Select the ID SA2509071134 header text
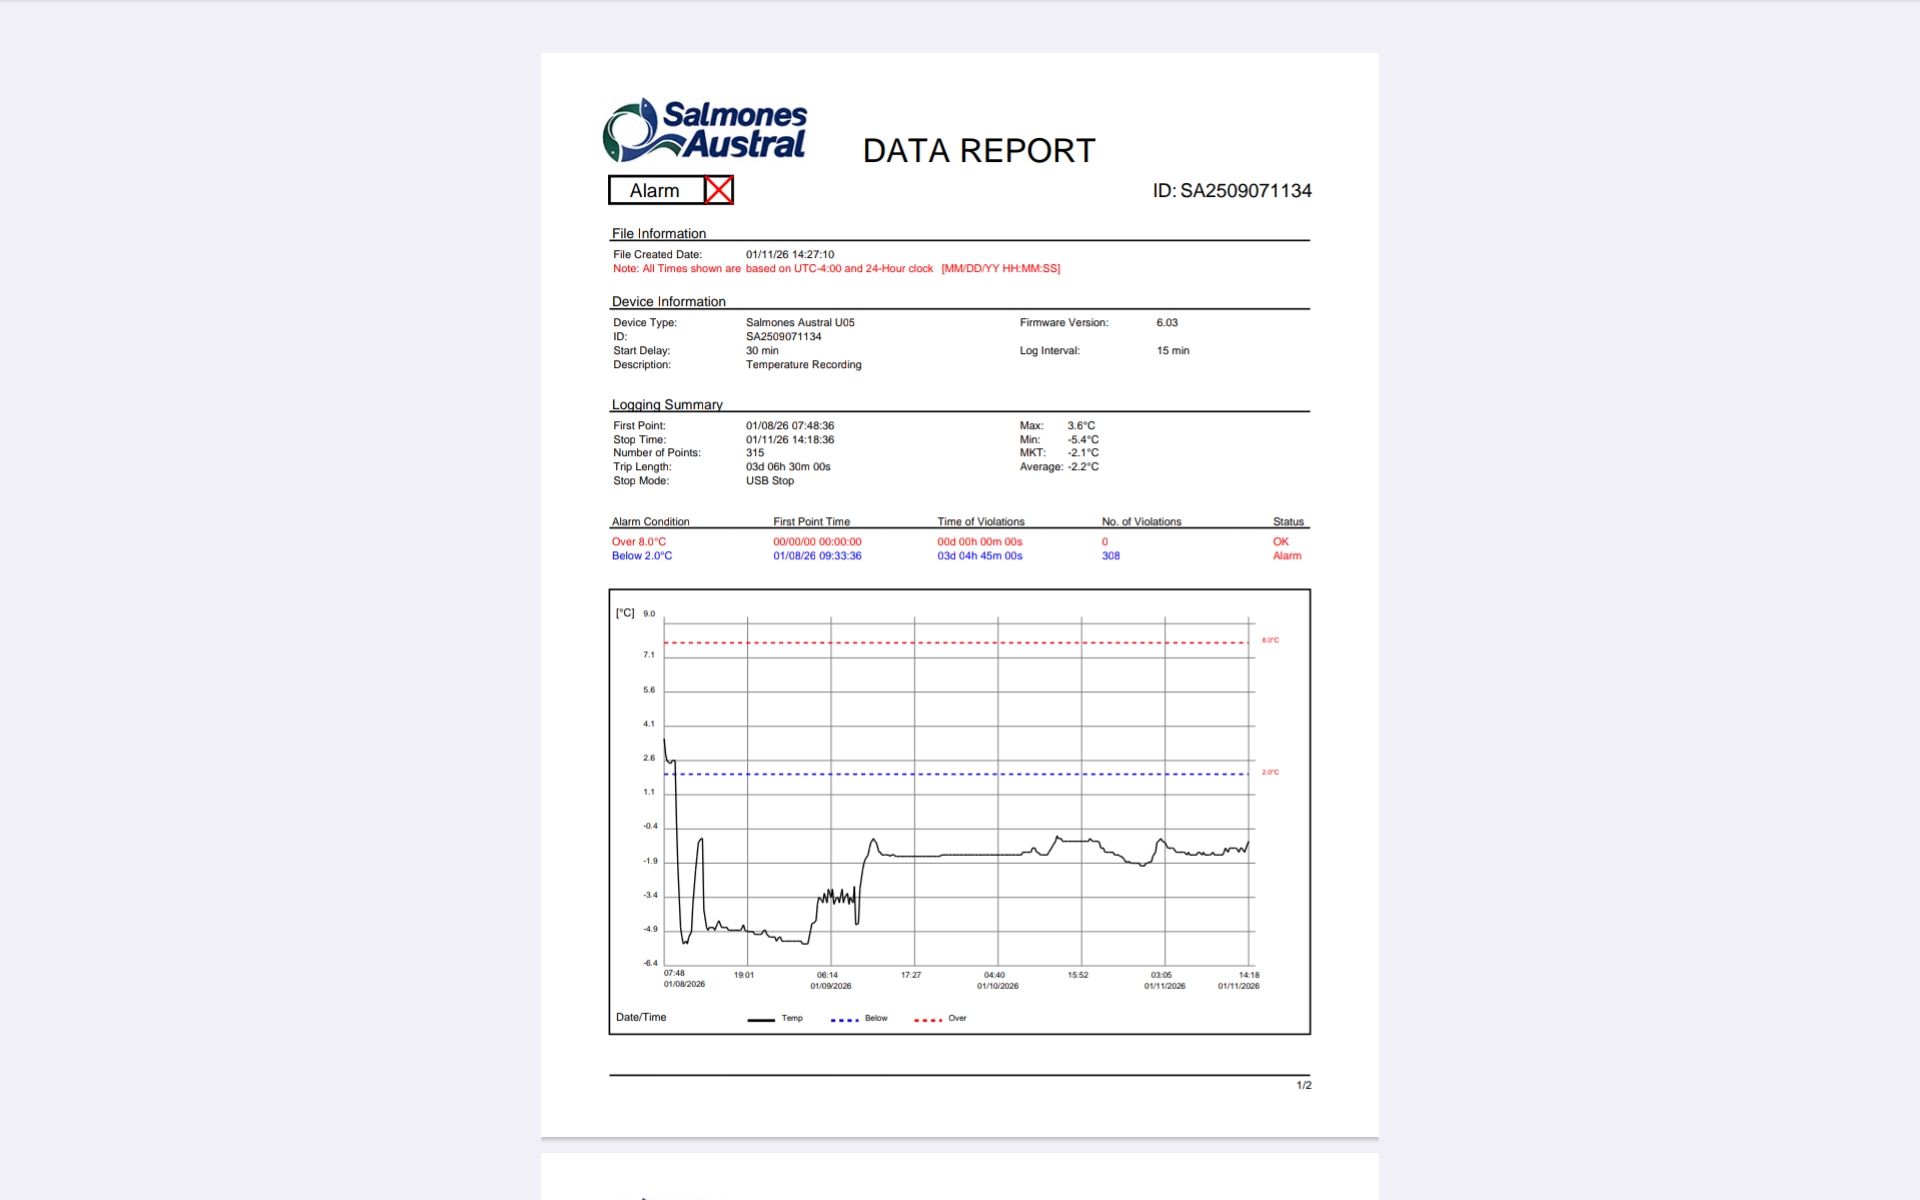This screenshot has height=1200, width=1920. pos(1231,191)
